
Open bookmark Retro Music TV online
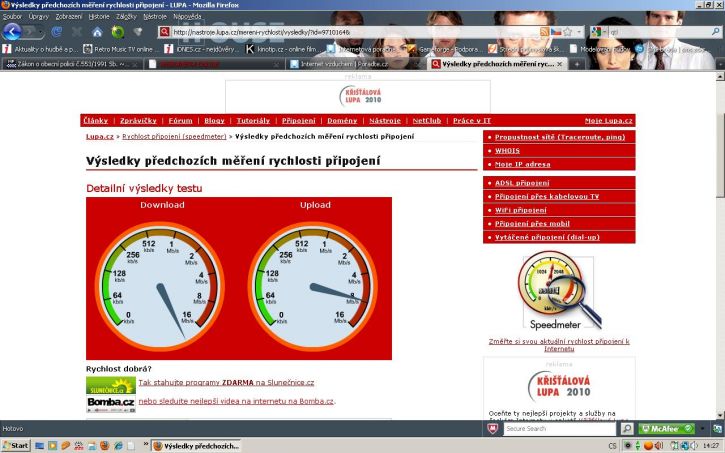(121, 49)
